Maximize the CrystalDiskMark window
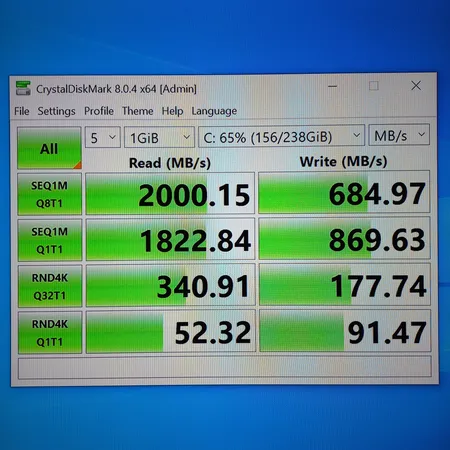The image size is (450, 450). [x=374, y=86]
